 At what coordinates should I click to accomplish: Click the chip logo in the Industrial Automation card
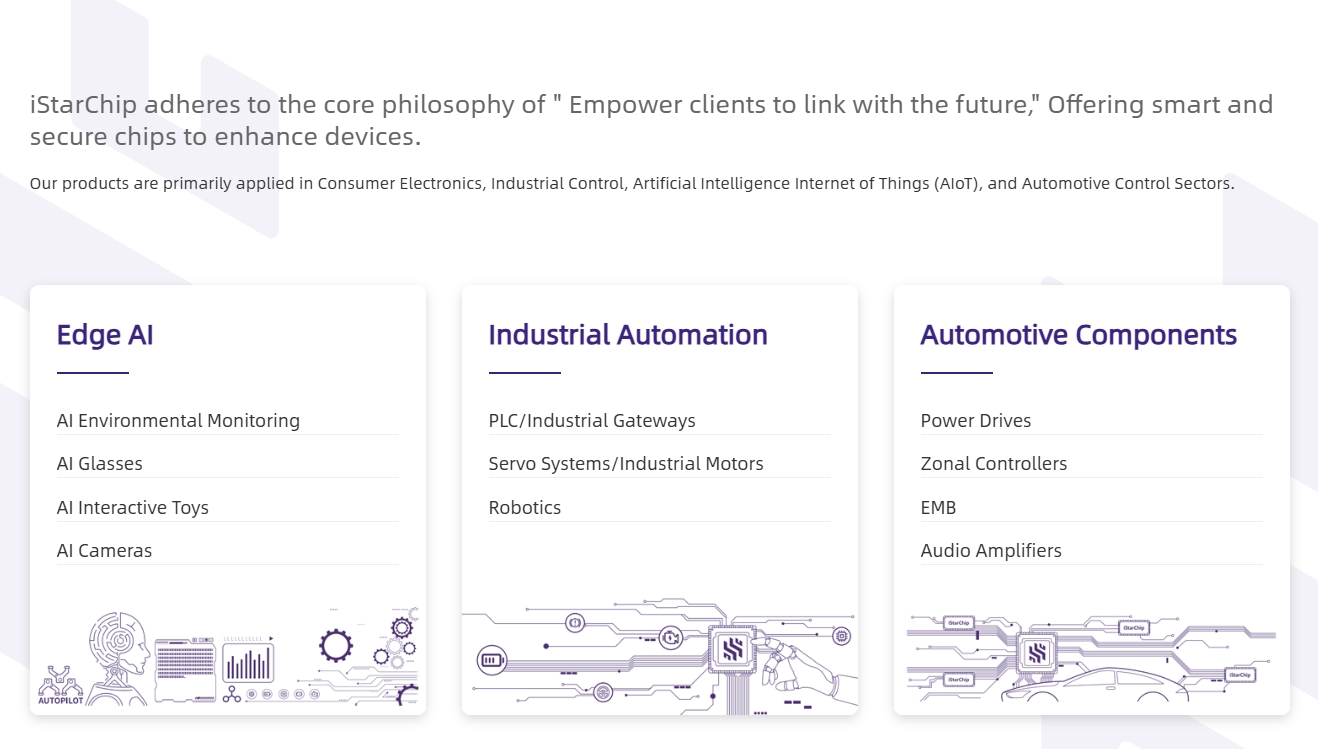pyautogui.click(x=733, y=651)
